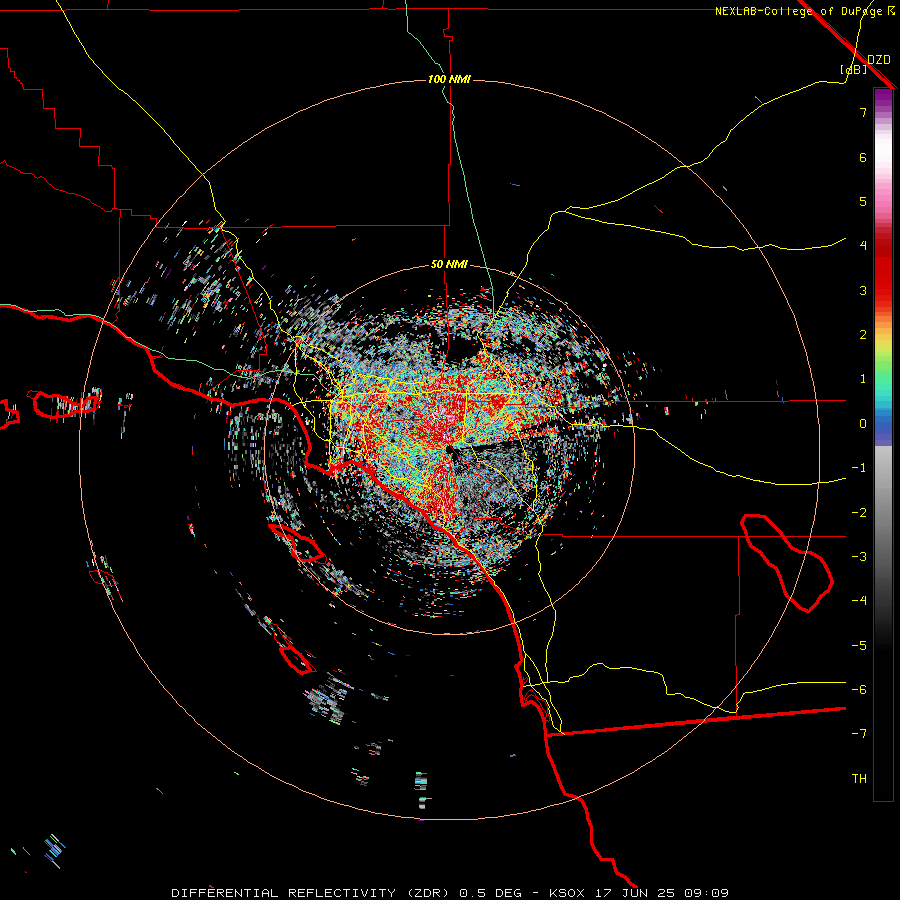The image size is (900, 900).
Task: Click the -2 value on color scale
Action: tap(859, 513)
